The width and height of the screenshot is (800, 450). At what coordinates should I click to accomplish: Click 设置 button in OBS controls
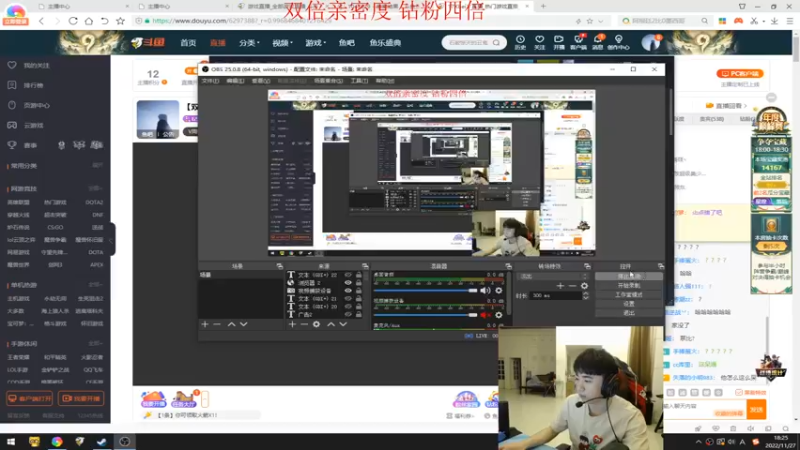point(629,304)
